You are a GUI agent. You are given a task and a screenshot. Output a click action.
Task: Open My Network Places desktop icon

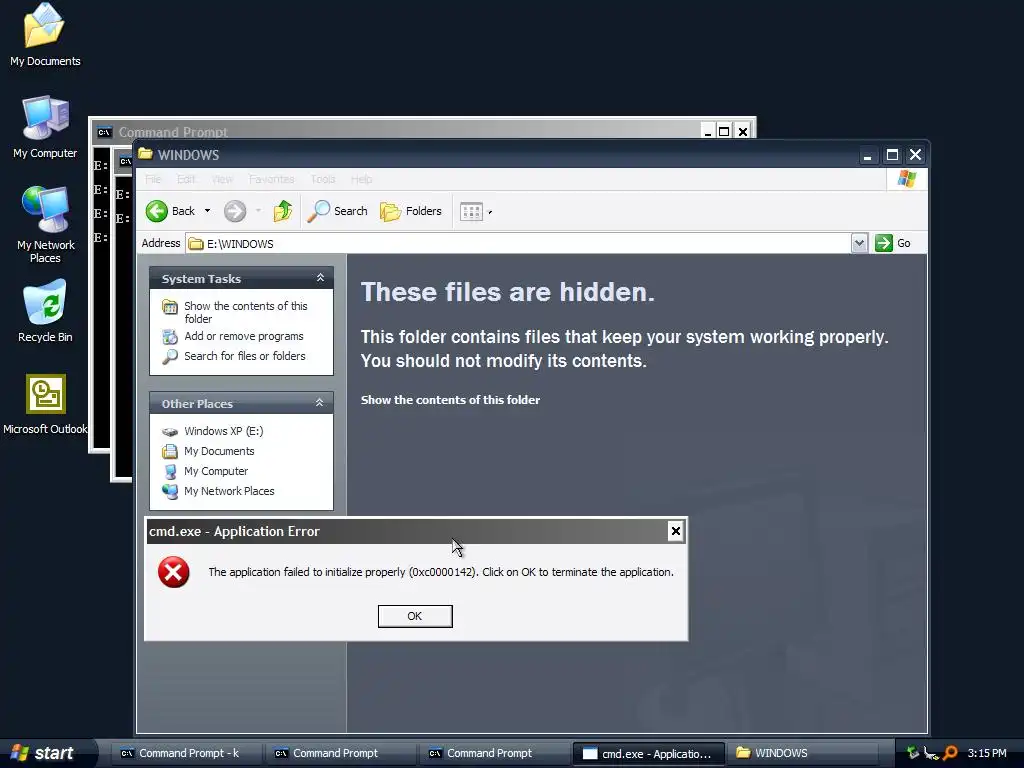(x=45, y=225)
